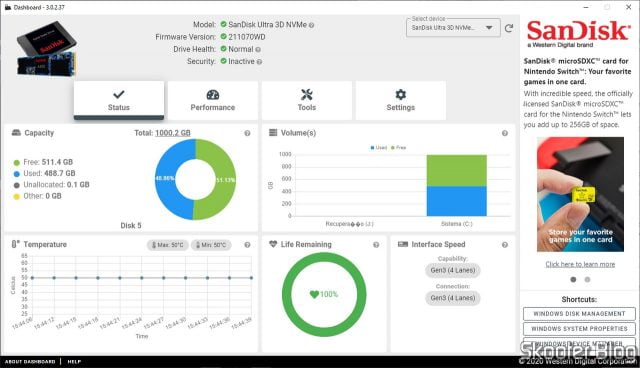
Task: Click the refresh device icon
Action: click(x=509, y=28)
